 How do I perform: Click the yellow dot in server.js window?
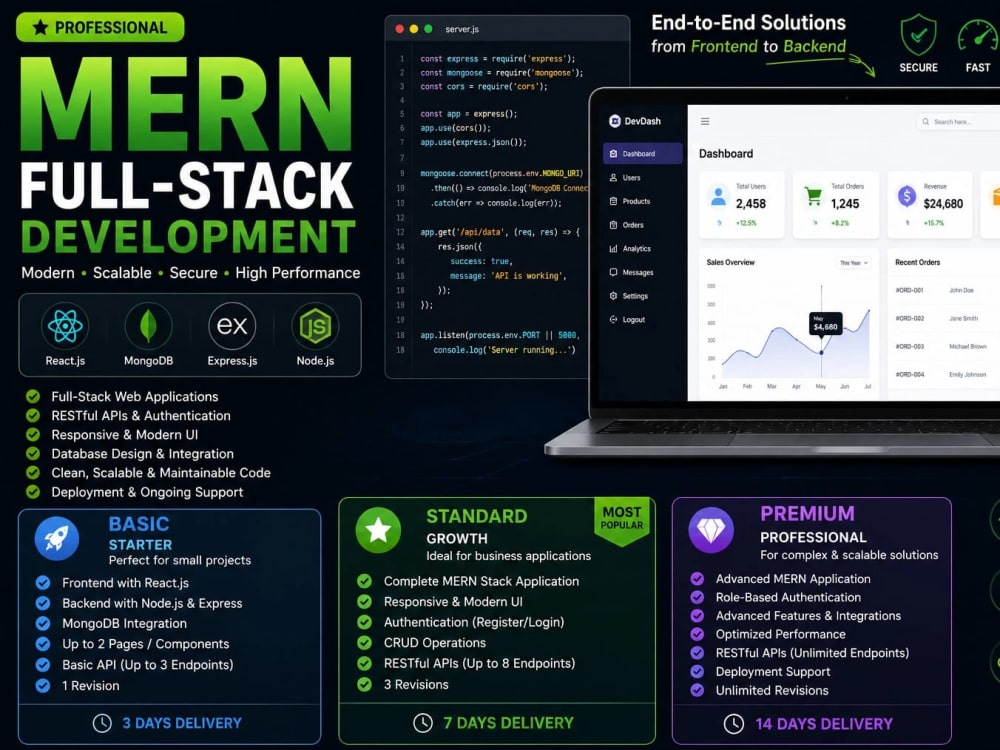coord(414,29)
